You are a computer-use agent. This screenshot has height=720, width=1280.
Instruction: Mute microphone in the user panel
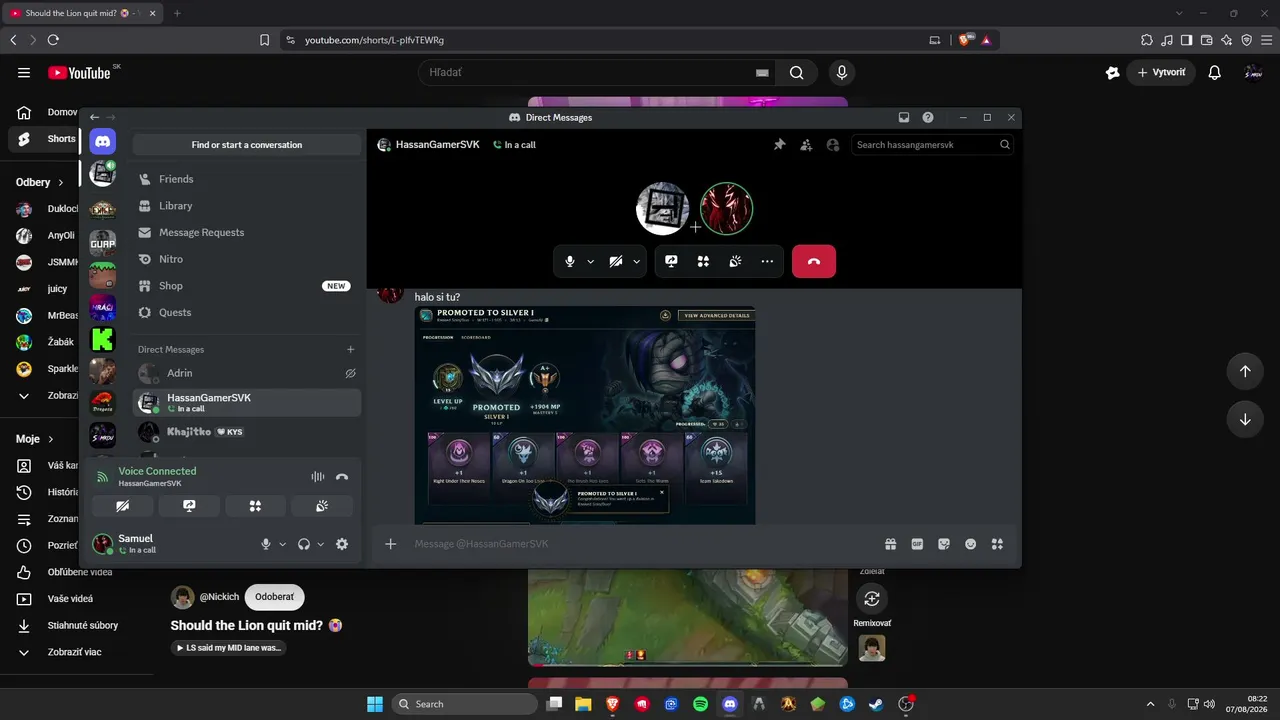(266, 544)
